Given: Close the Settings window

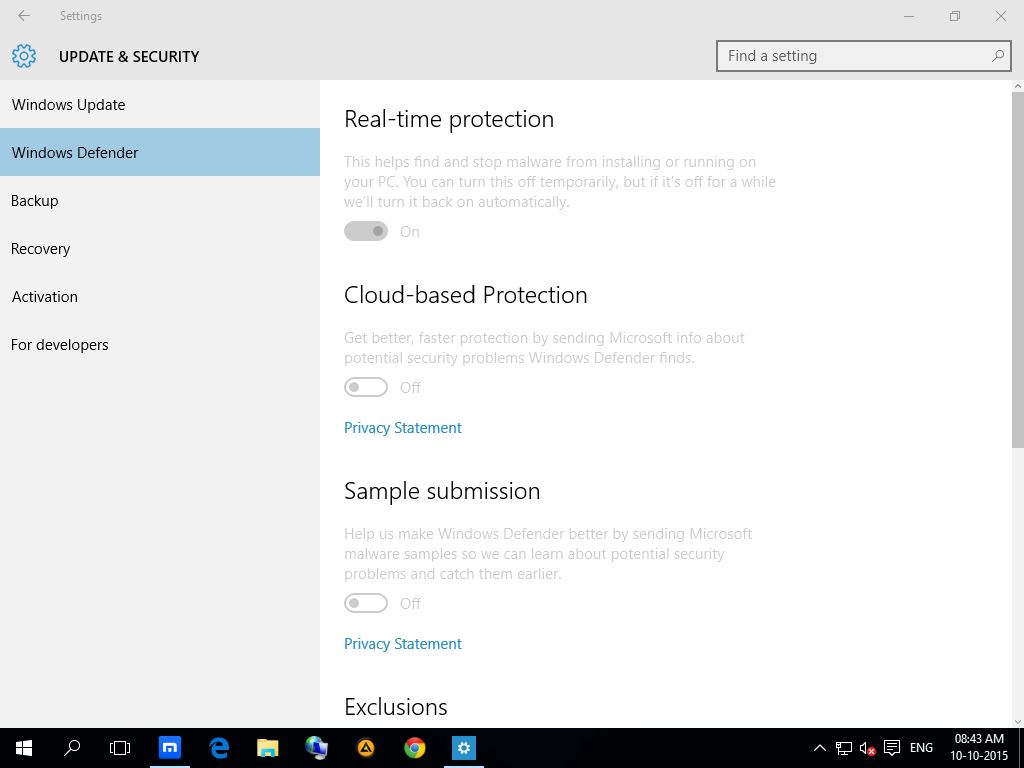Looking at the screenshot, I should 1000,16.
